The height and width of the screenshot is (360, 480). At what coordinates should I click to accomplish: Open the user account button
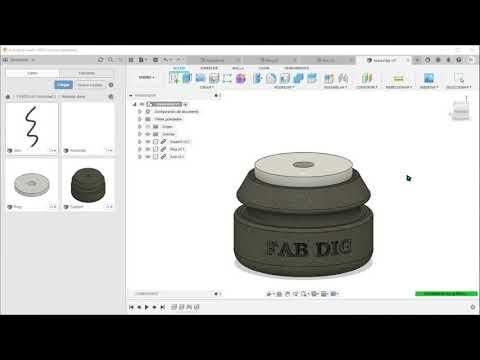pos(471,60)
